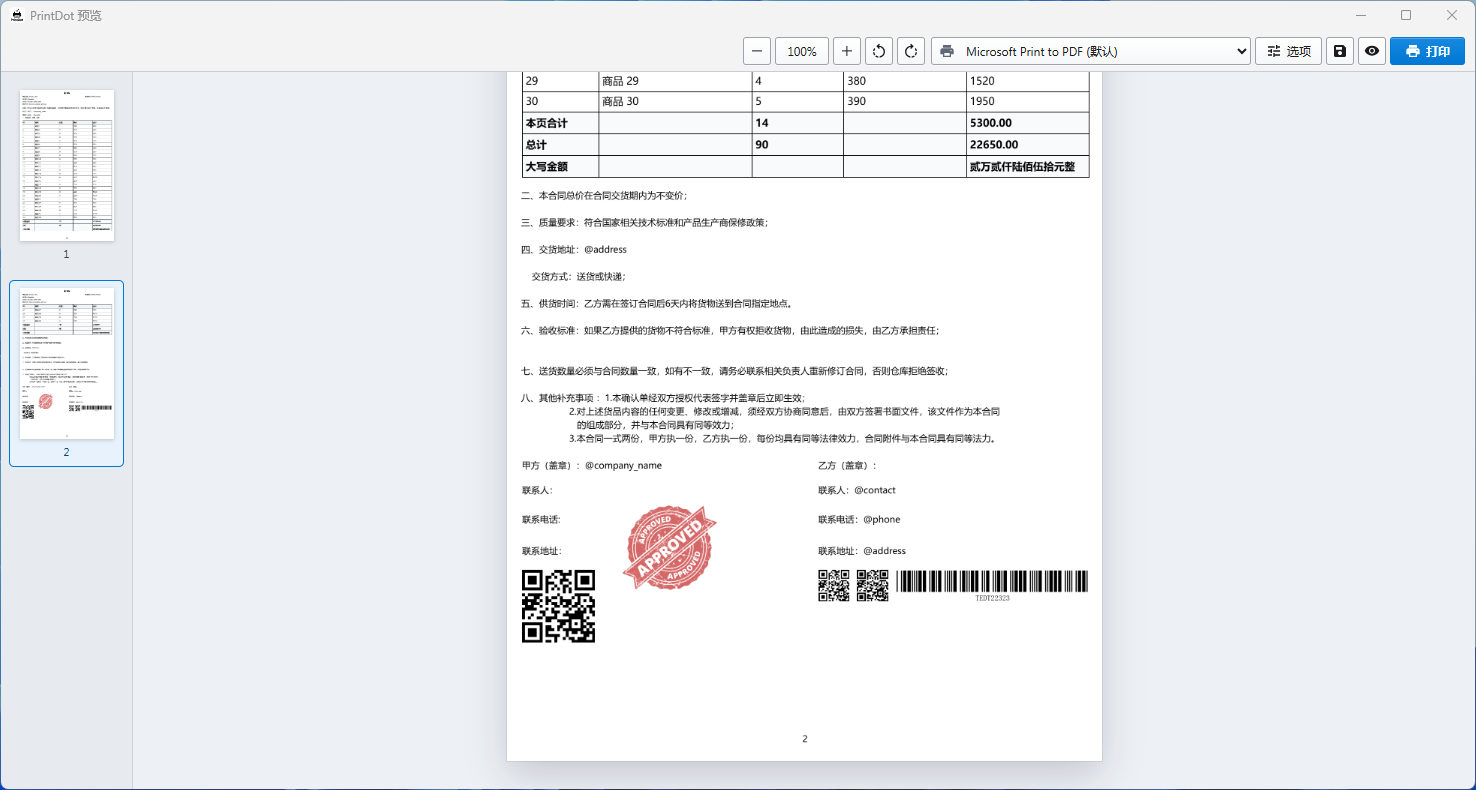Zoom out with the minus button
The width and height of the screenshot is (1476, 790).
[x=757, y=51]
